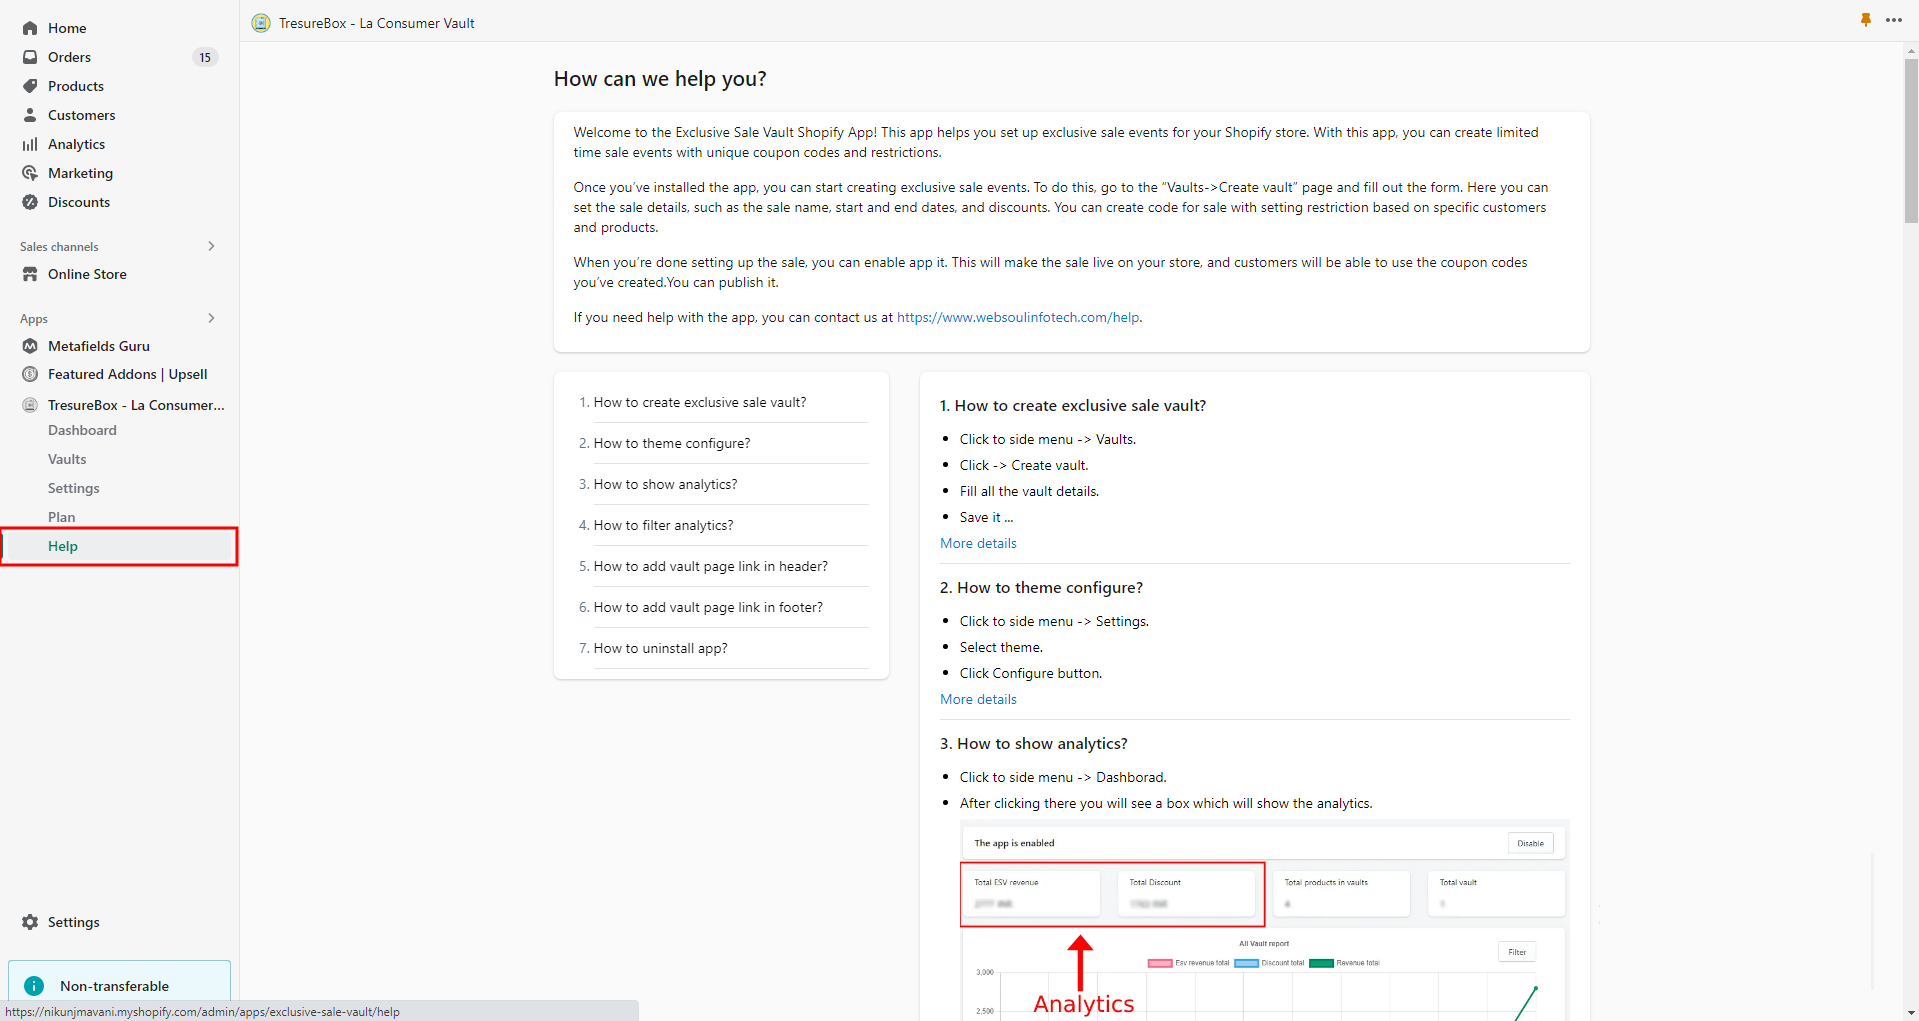Viewport: 1919px width, 1021px height.
Task: Click the Metafields Guru app icon
Action: point(30,346)
